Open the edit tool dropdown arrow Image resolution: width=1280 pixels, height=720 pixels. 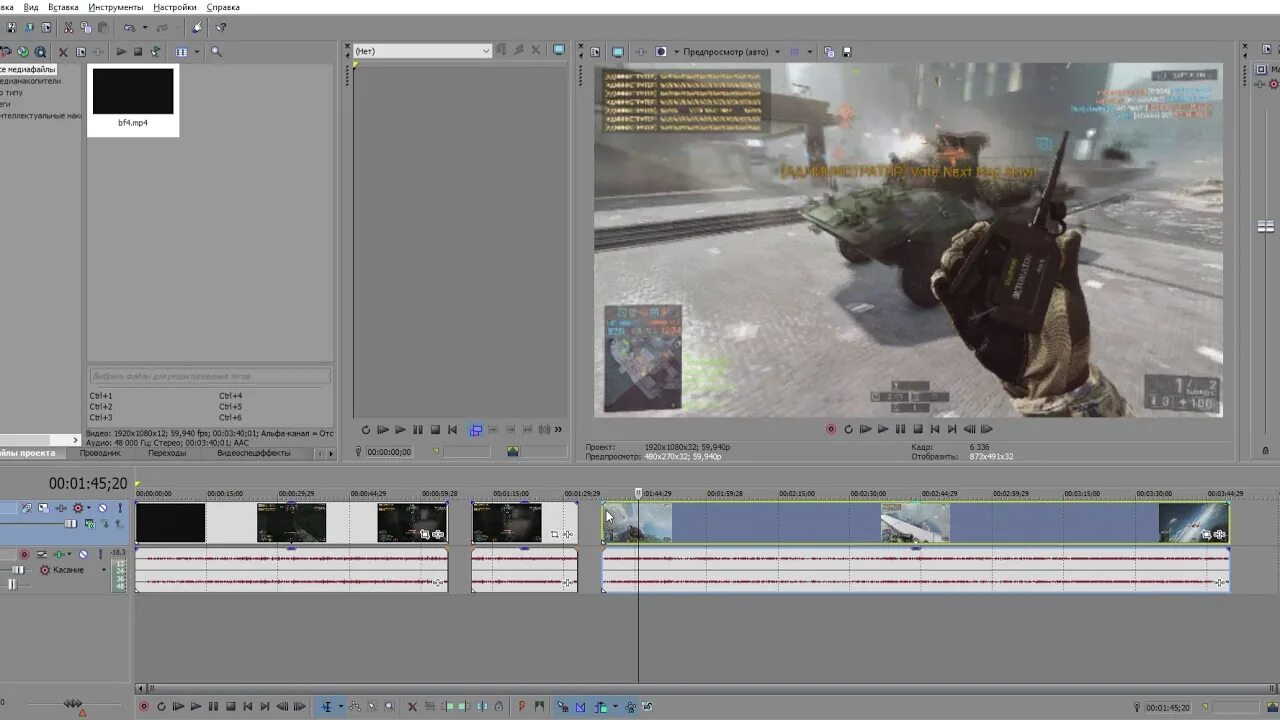point(340,706)
